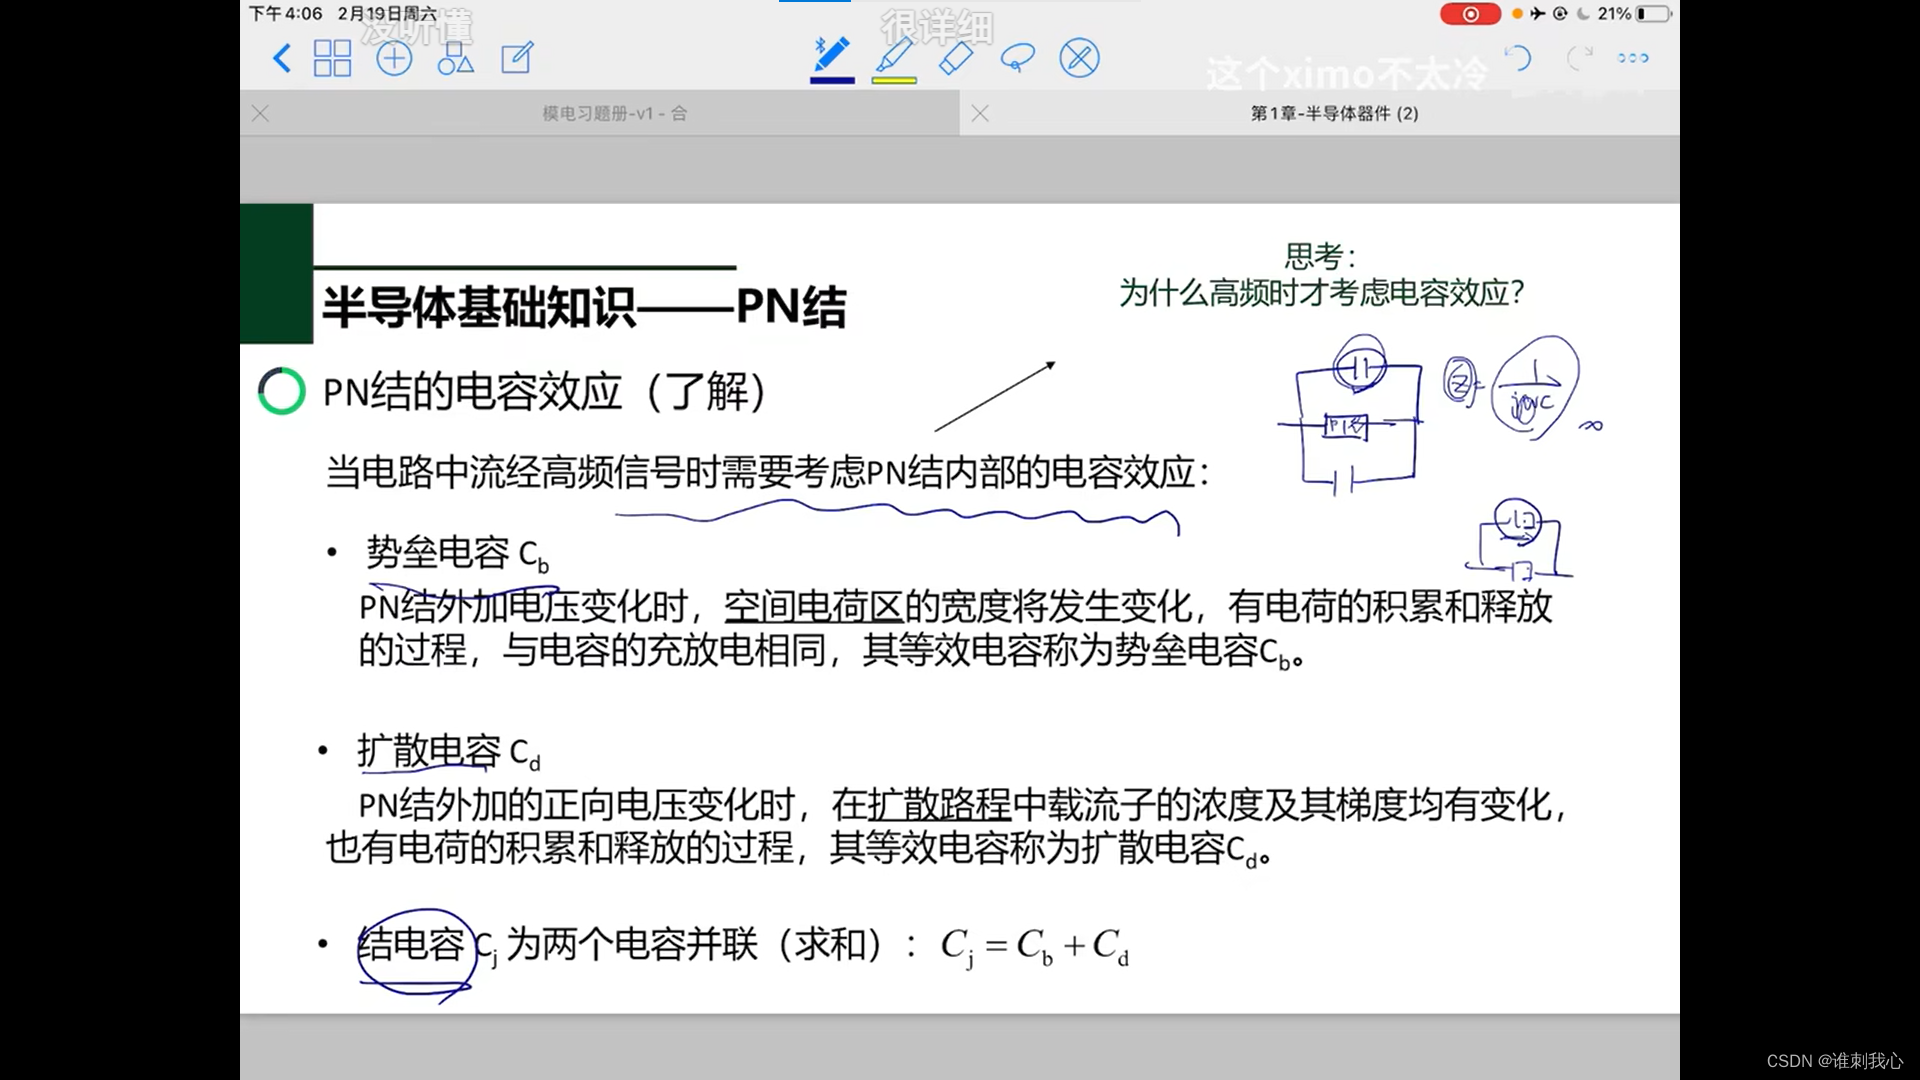Close the 第1章-半导体器件 (2) tab
Image resolution: width=1920 pixels, height=1080 pixels.
coord(980,113)
